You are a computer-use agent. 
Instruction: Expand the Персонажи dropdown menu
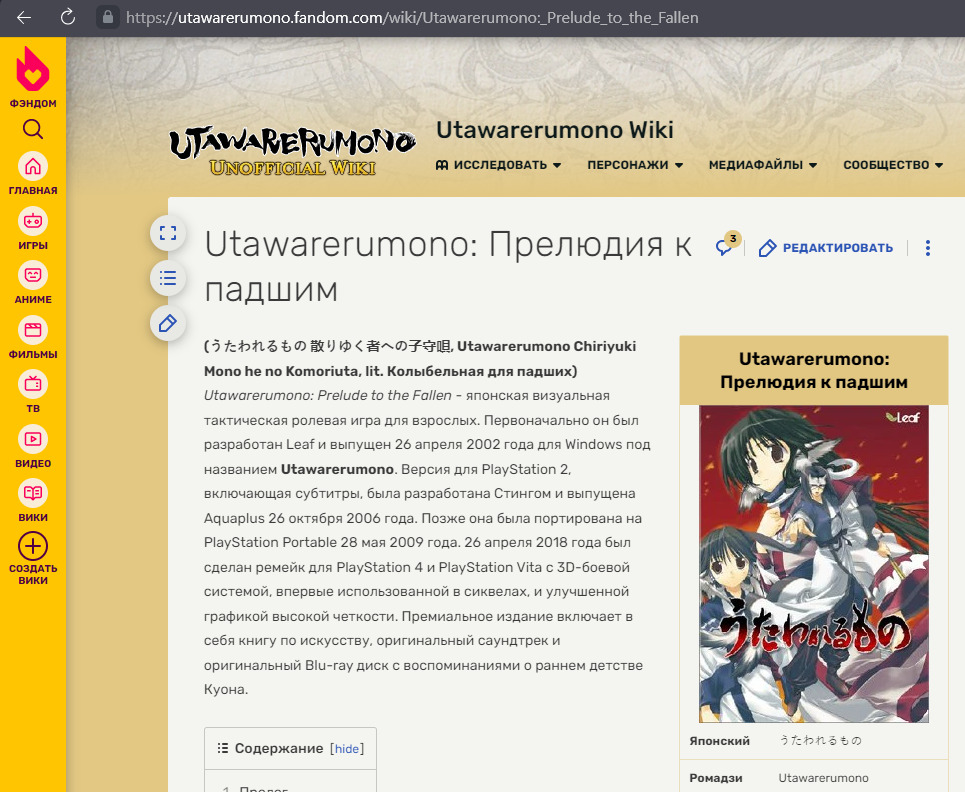[x=635, y=165]
